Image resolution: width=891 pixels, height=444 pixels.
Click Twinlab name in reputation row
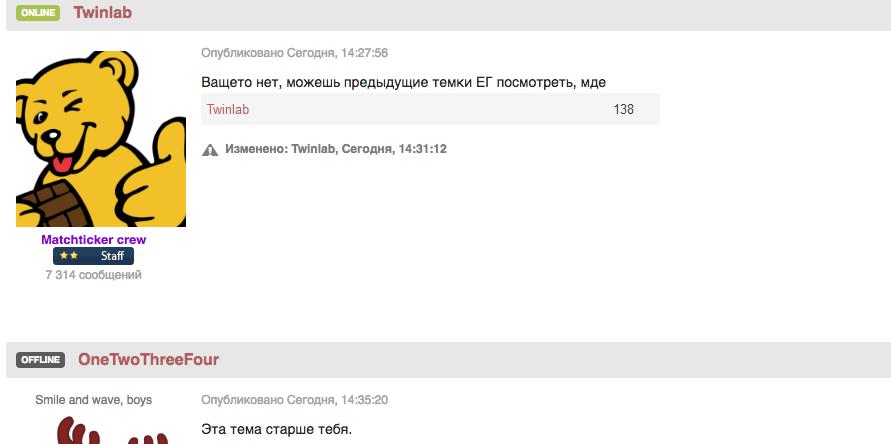point(228,109)
